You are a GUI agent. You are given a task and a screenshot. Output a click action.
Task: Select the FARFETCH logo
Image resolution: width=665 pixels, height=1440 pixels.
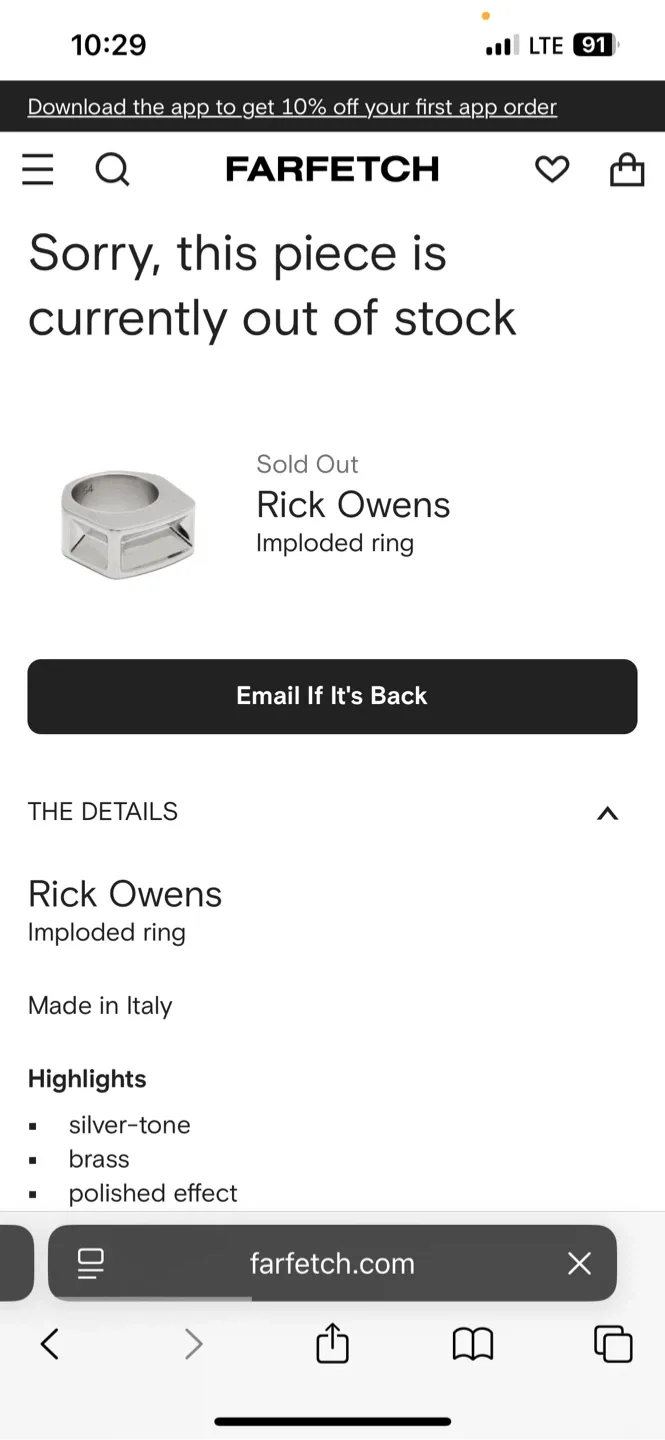(x=332, y=169)
